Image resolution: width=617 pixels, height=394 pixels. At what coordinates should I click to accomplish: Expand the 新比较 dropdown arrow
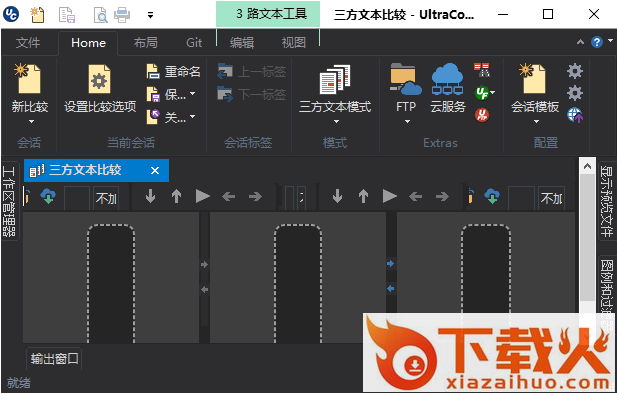coord(31,122)
